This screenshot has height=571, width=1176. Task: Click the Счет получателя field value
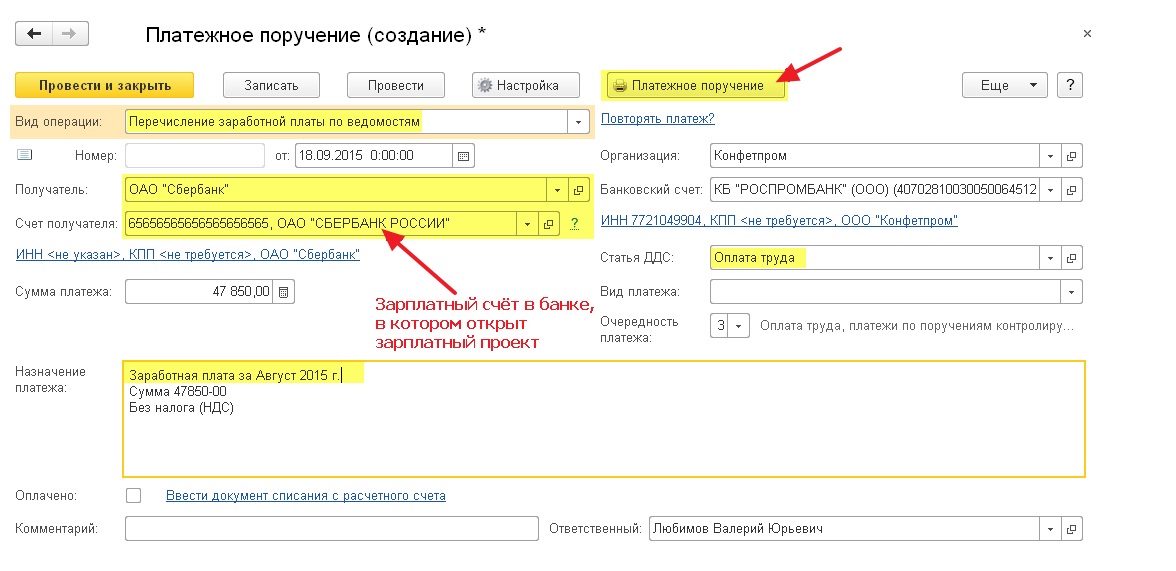[321, 224]
